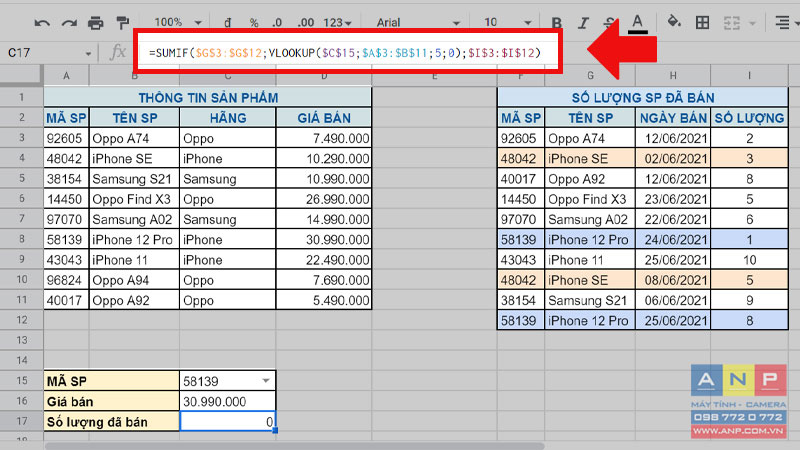
Task: Open the 100% zoom dropdown
Action: (x=178, y=22)
